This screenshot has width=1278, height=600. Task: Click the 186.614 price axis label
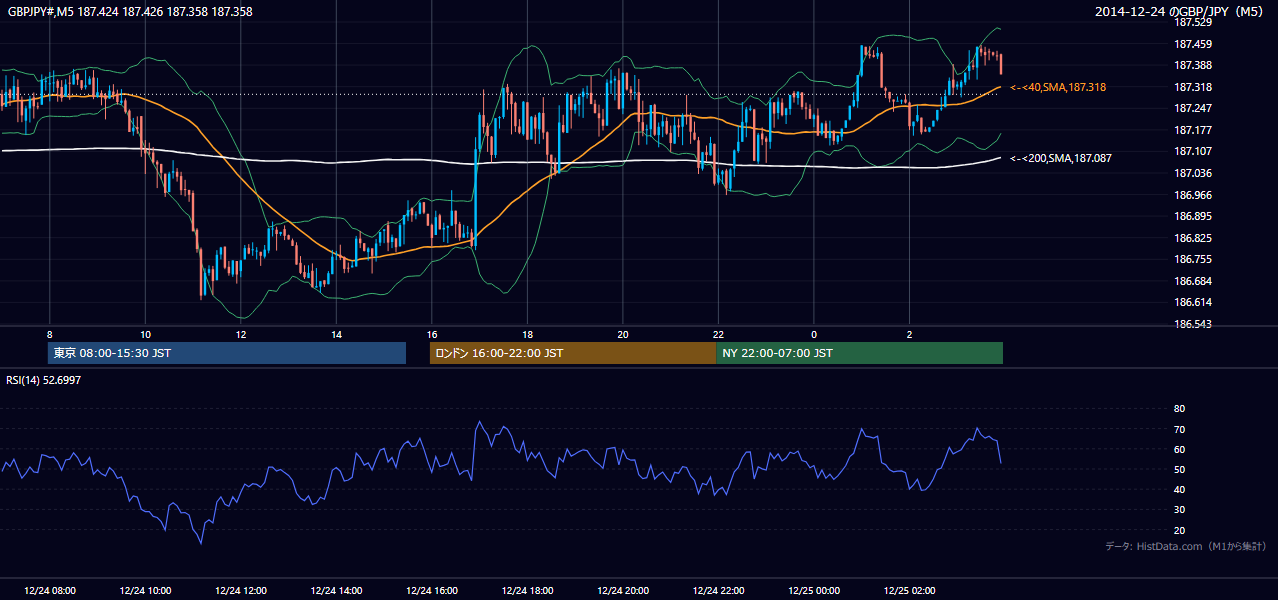1192,302
